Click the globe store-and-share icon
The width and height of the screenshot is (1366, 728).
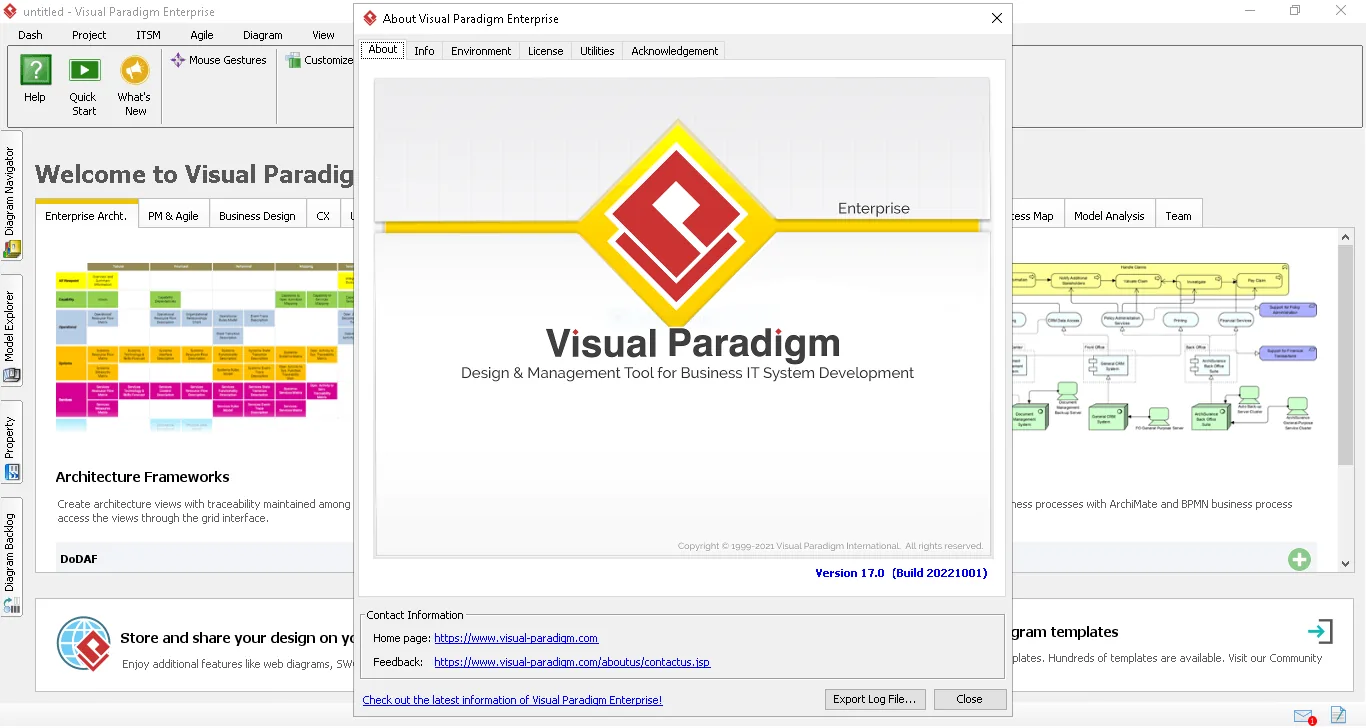point(84,644)
